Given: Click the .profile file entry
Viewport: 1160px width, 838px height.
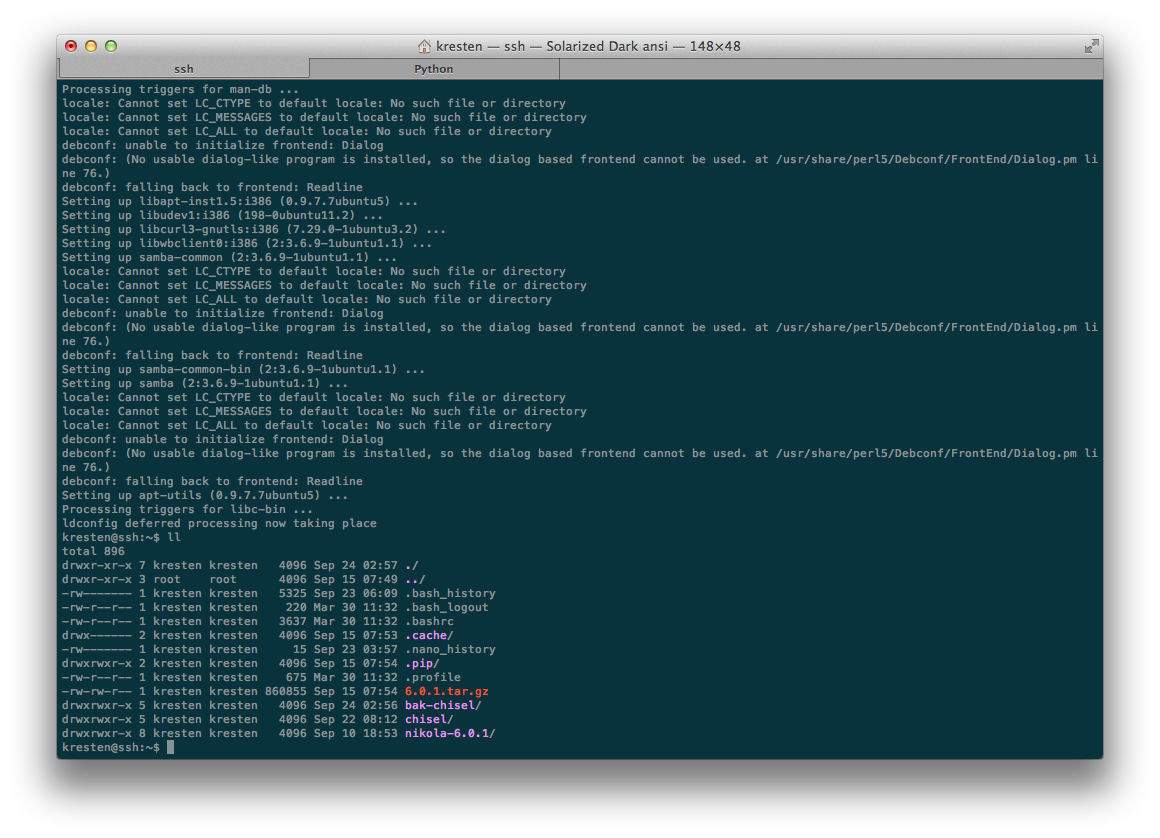Looking at the screenshot, I should 432,677.
